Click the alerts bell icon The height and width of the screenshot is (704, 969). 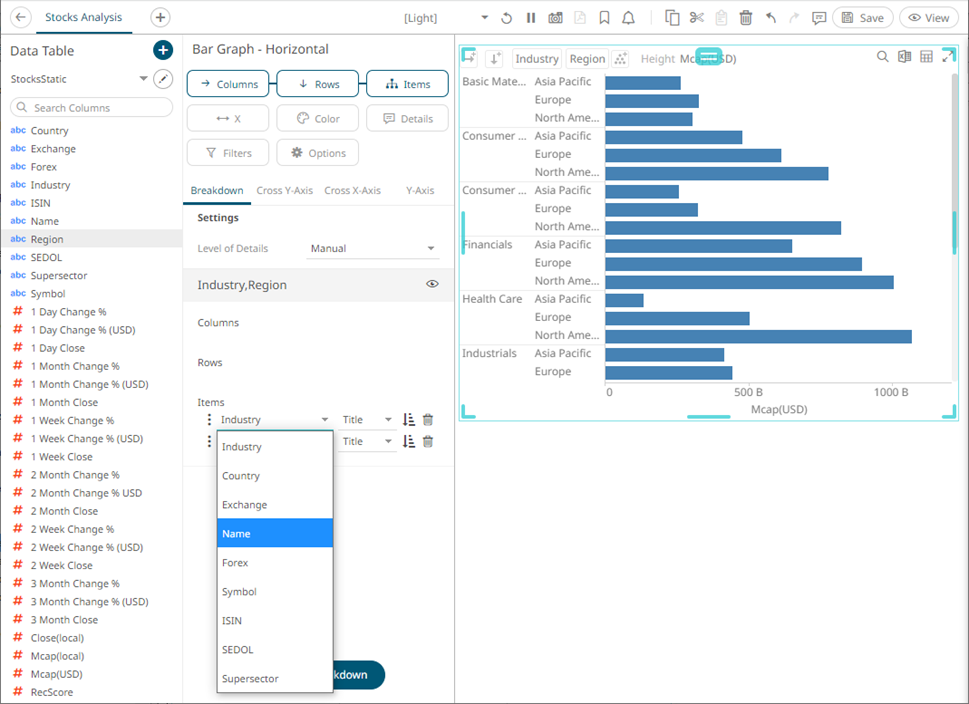628,18
